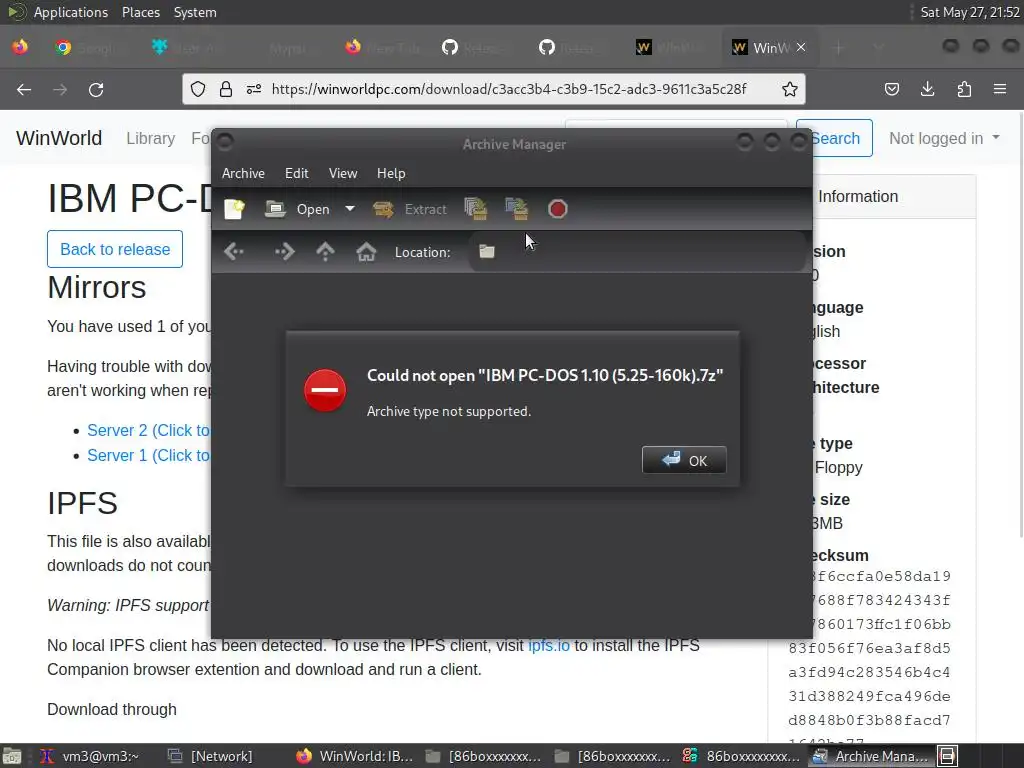This screenshot has width=1024, height=768.
Task: Open the Places menu in top panel
Action: tap(140, 12)
